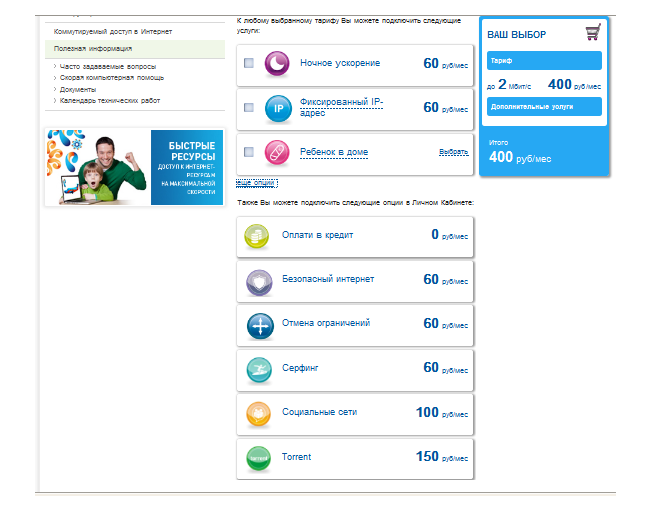Click the blue Отмена ограничений icon
The height and width of the screenshot is (516, 654).
click(x=258, y=326)
